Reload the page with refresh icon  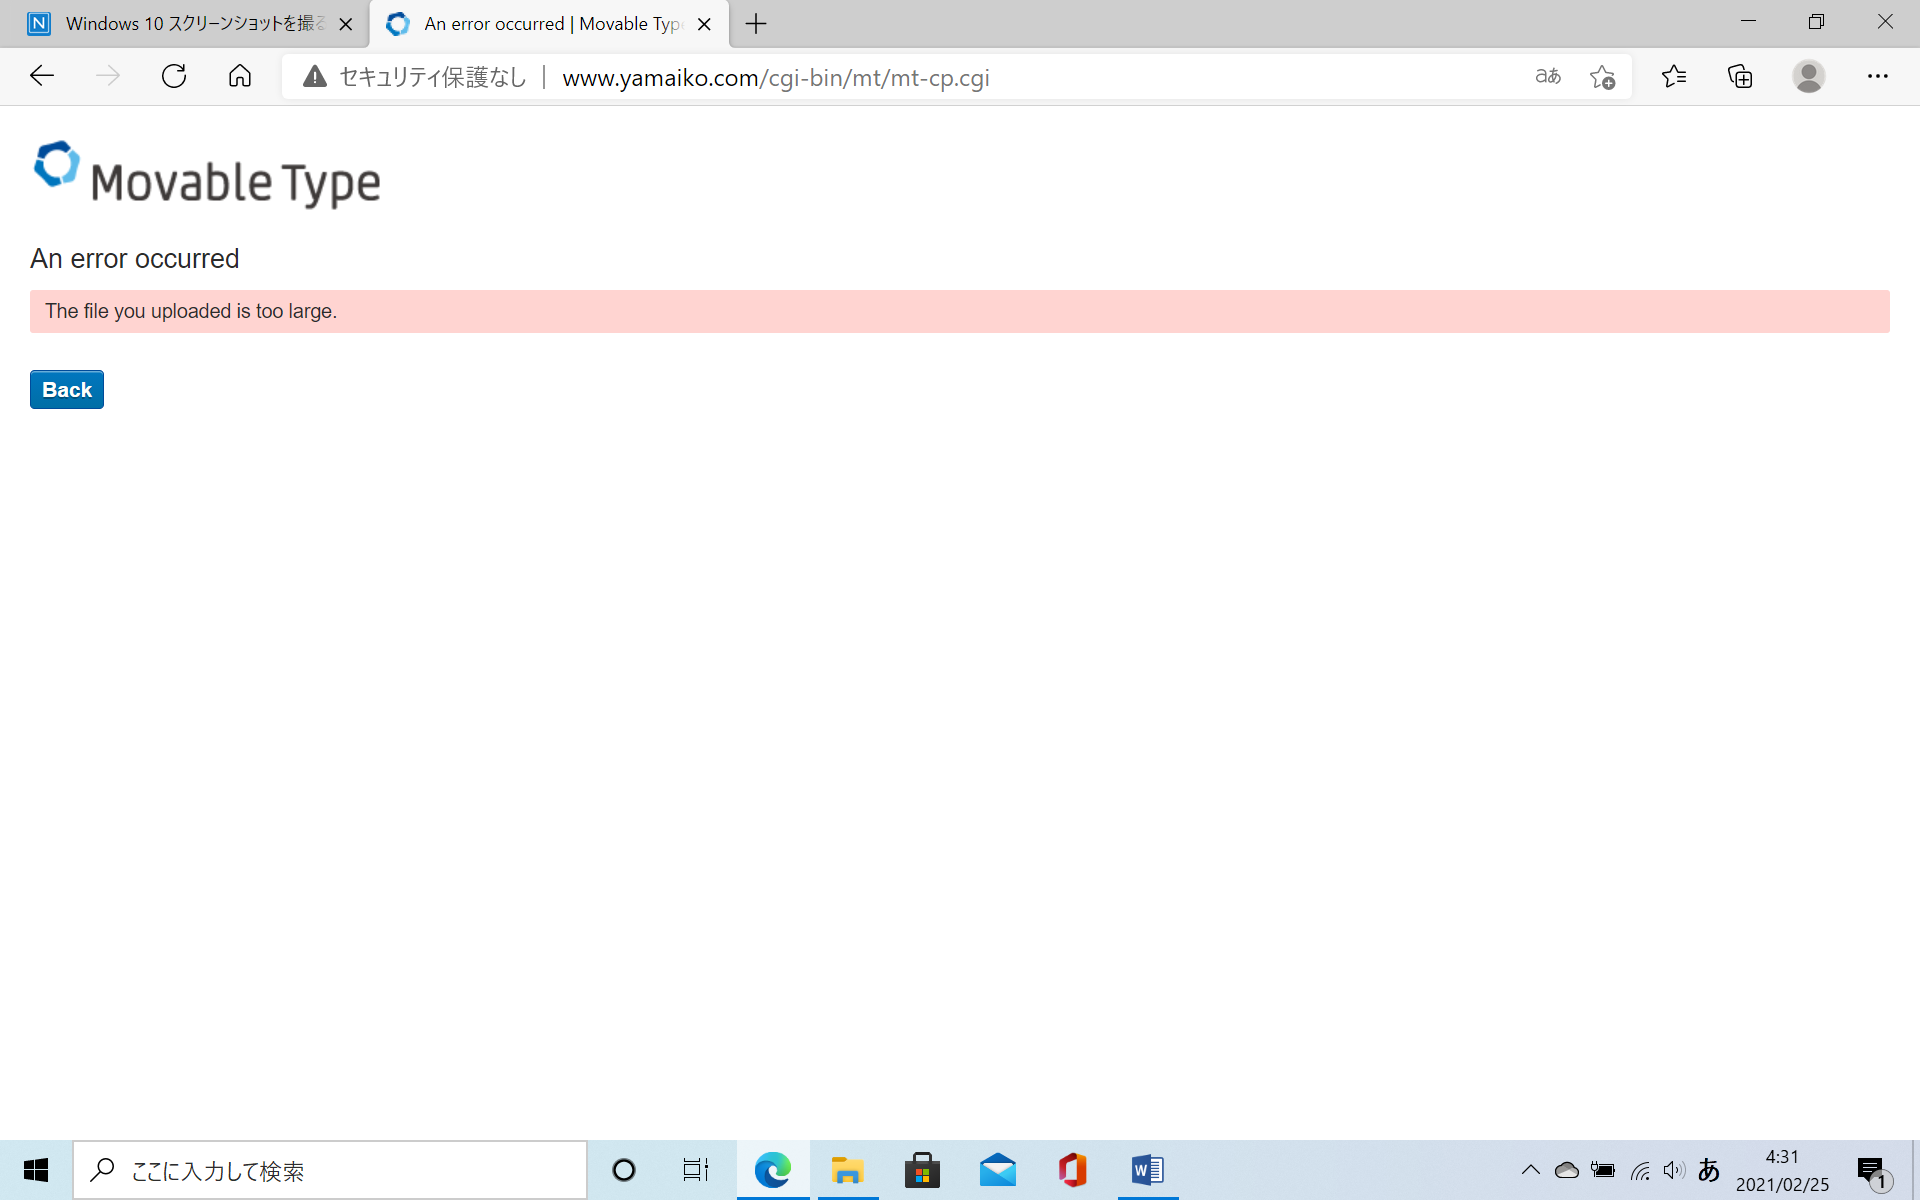(174, 76)
